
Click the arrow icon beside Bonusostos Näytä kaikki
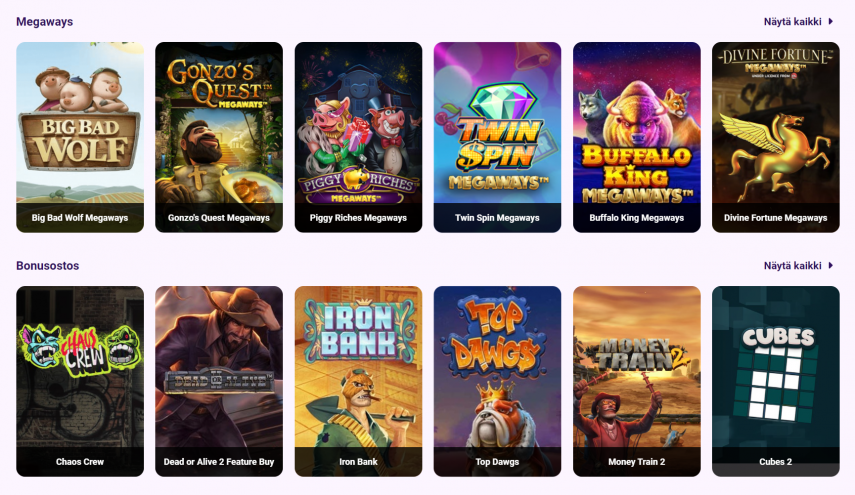[x=831, y=265]
